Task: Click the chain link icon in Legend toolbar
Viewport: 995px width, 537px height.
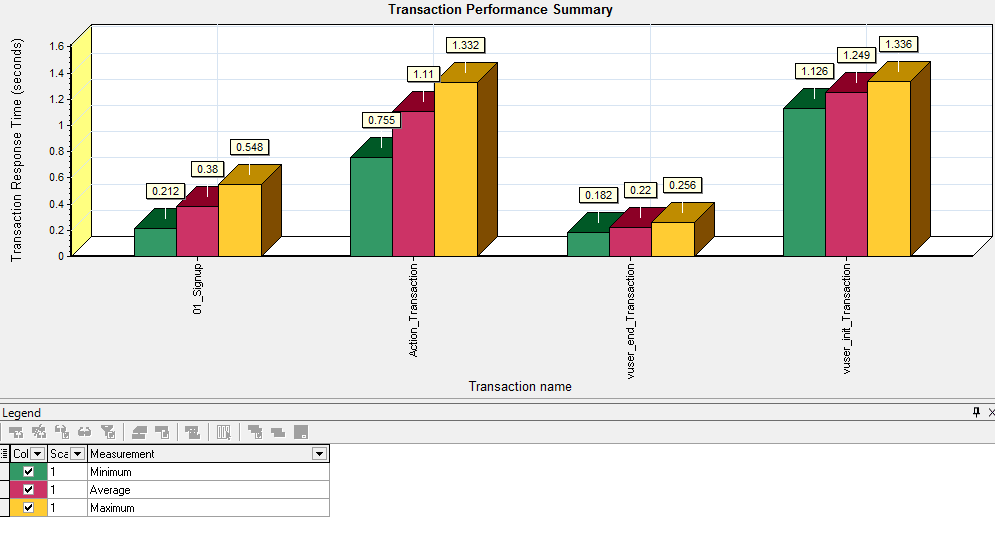Action: click(85, 432)
